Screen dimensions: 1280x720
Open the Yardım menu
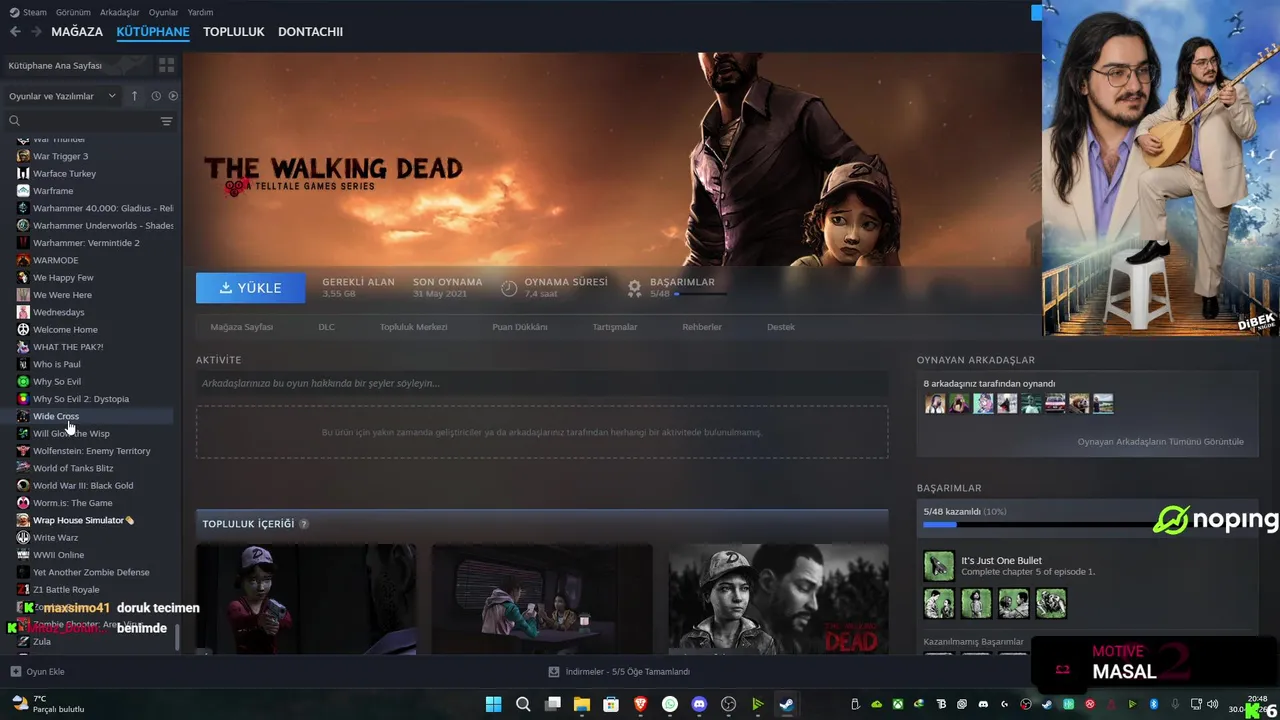click(200, 12)
